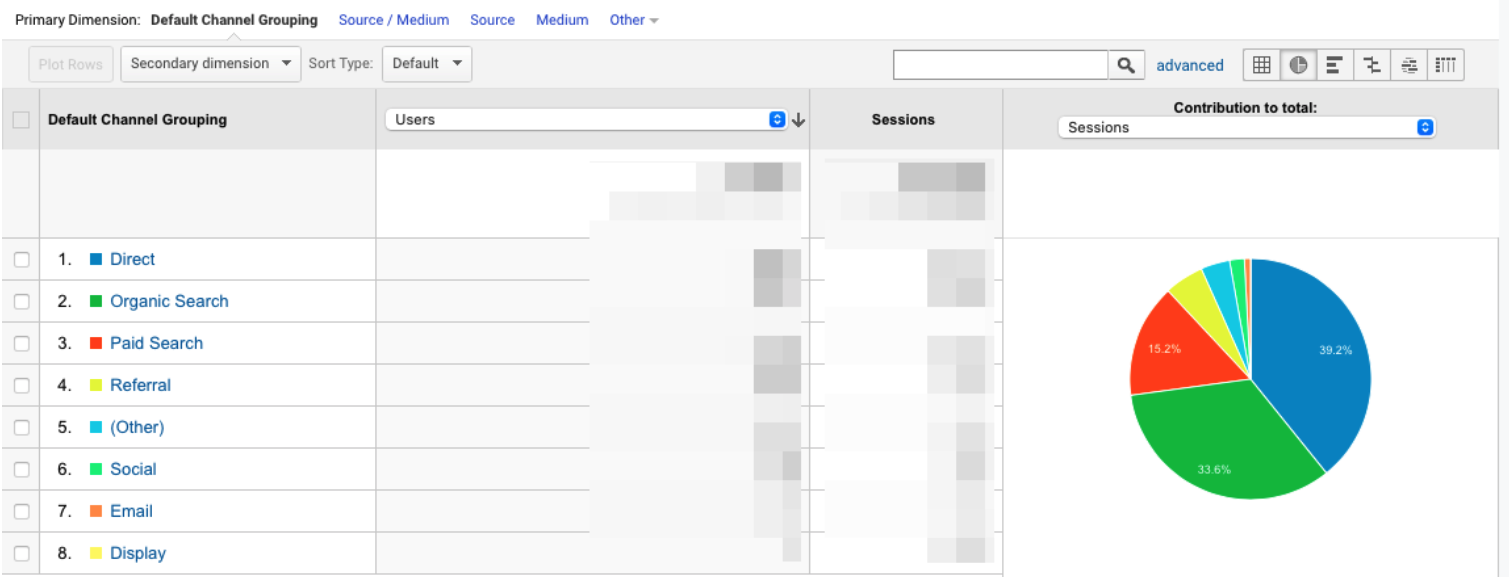Open the Secondary dimension dropdown

pos(210,64)
